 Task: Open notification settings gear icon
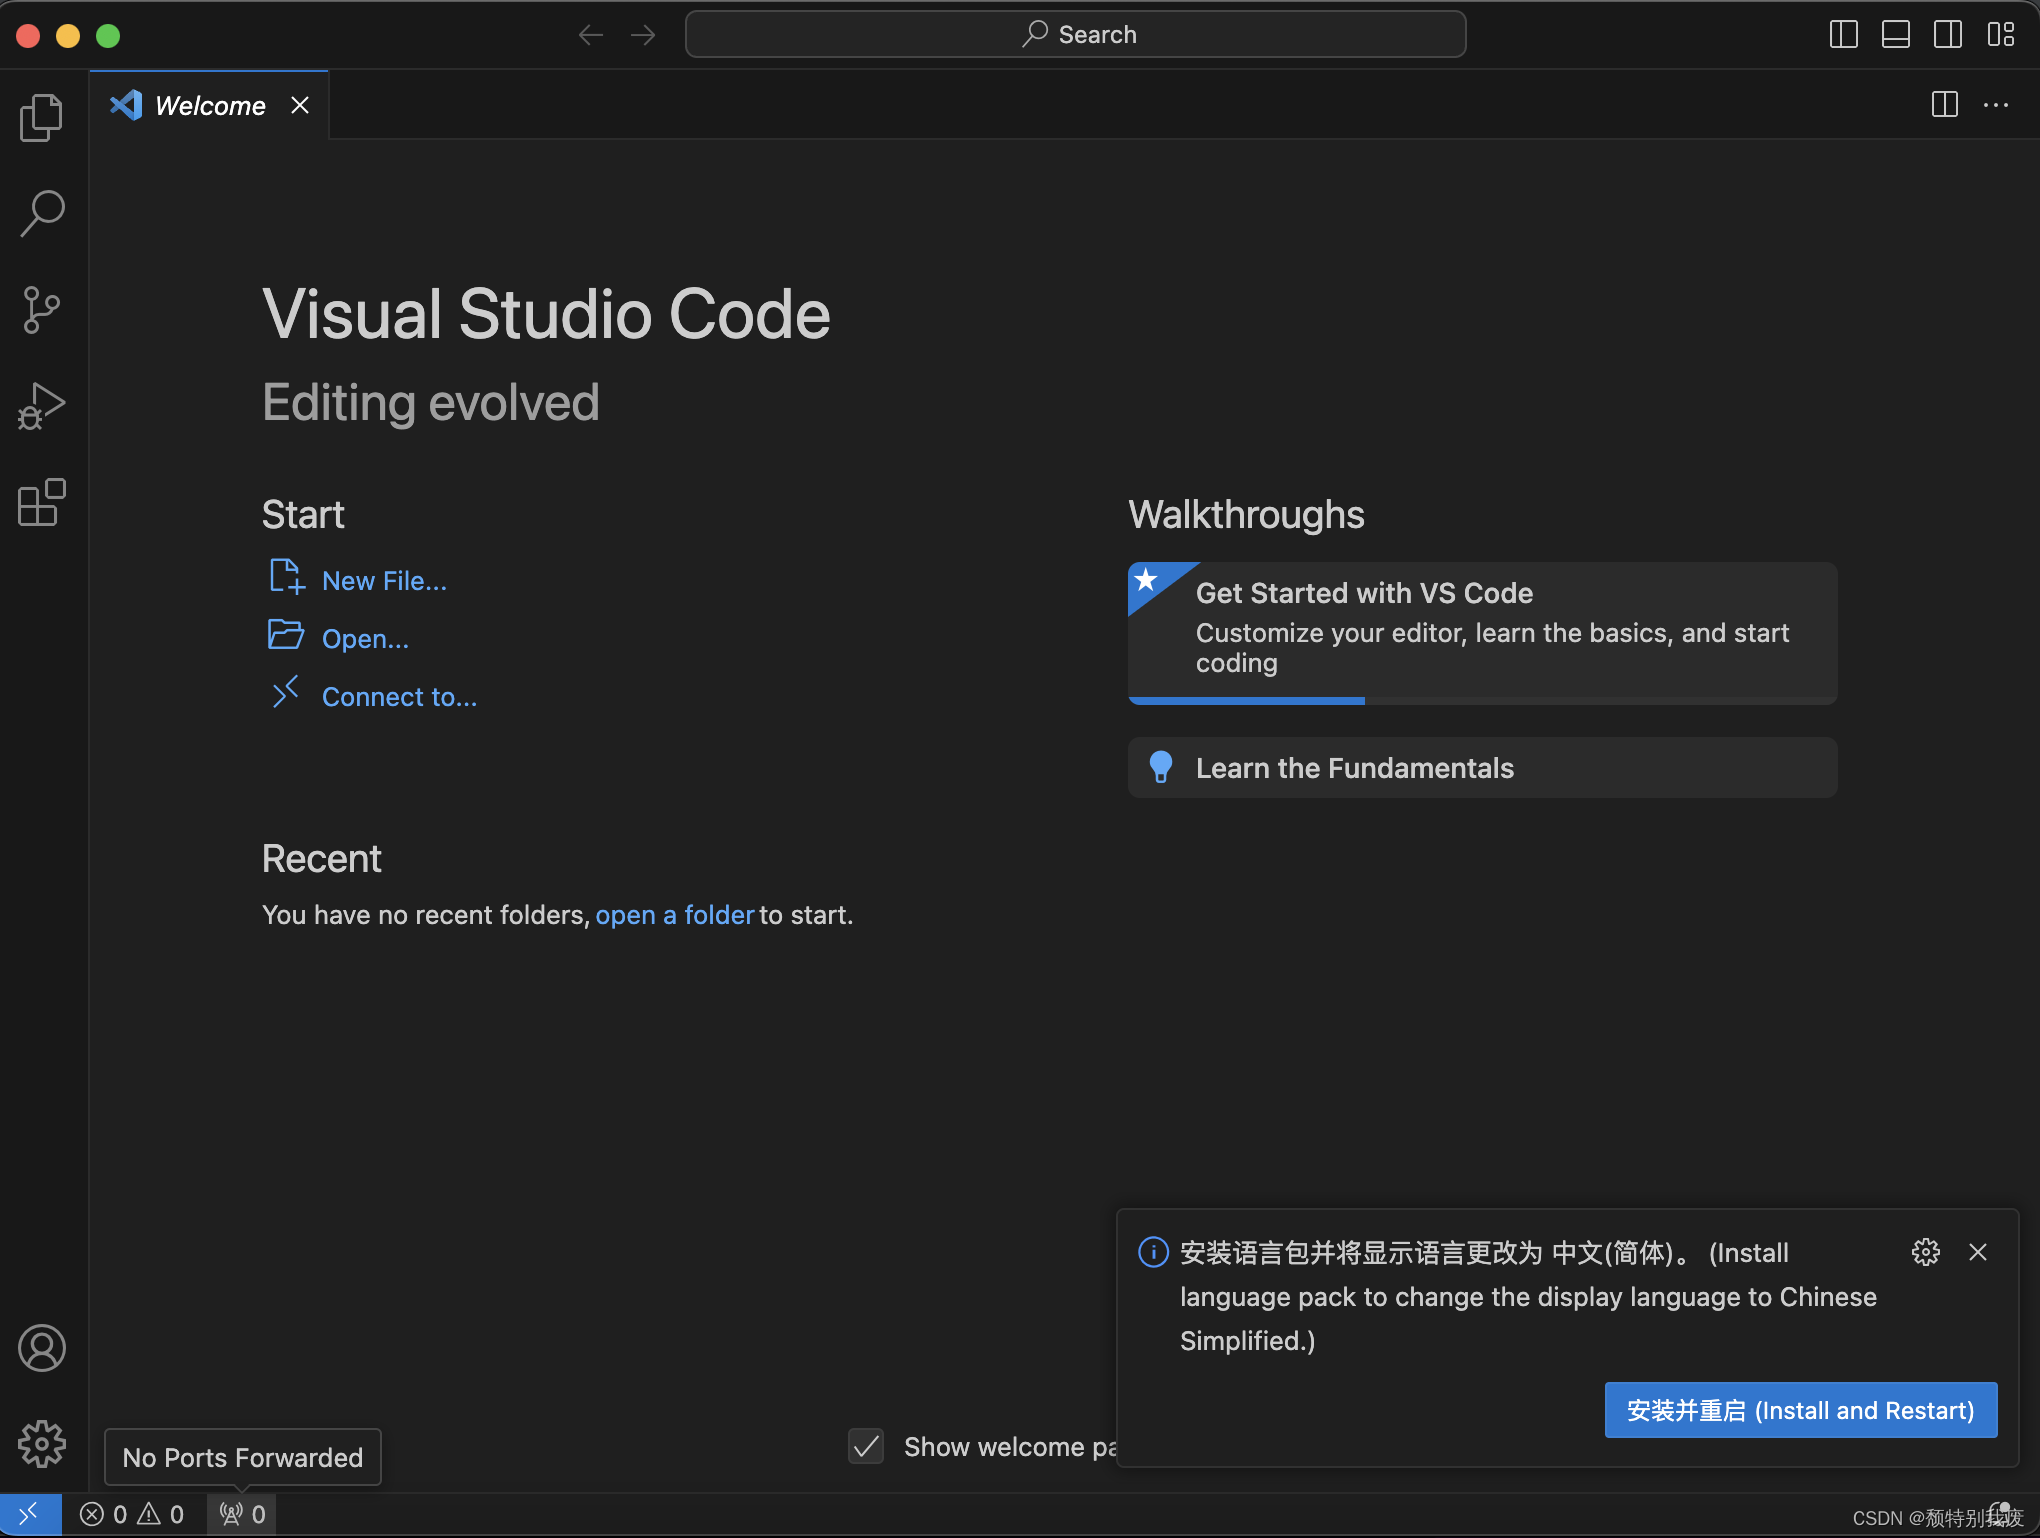(1925, 1252)
